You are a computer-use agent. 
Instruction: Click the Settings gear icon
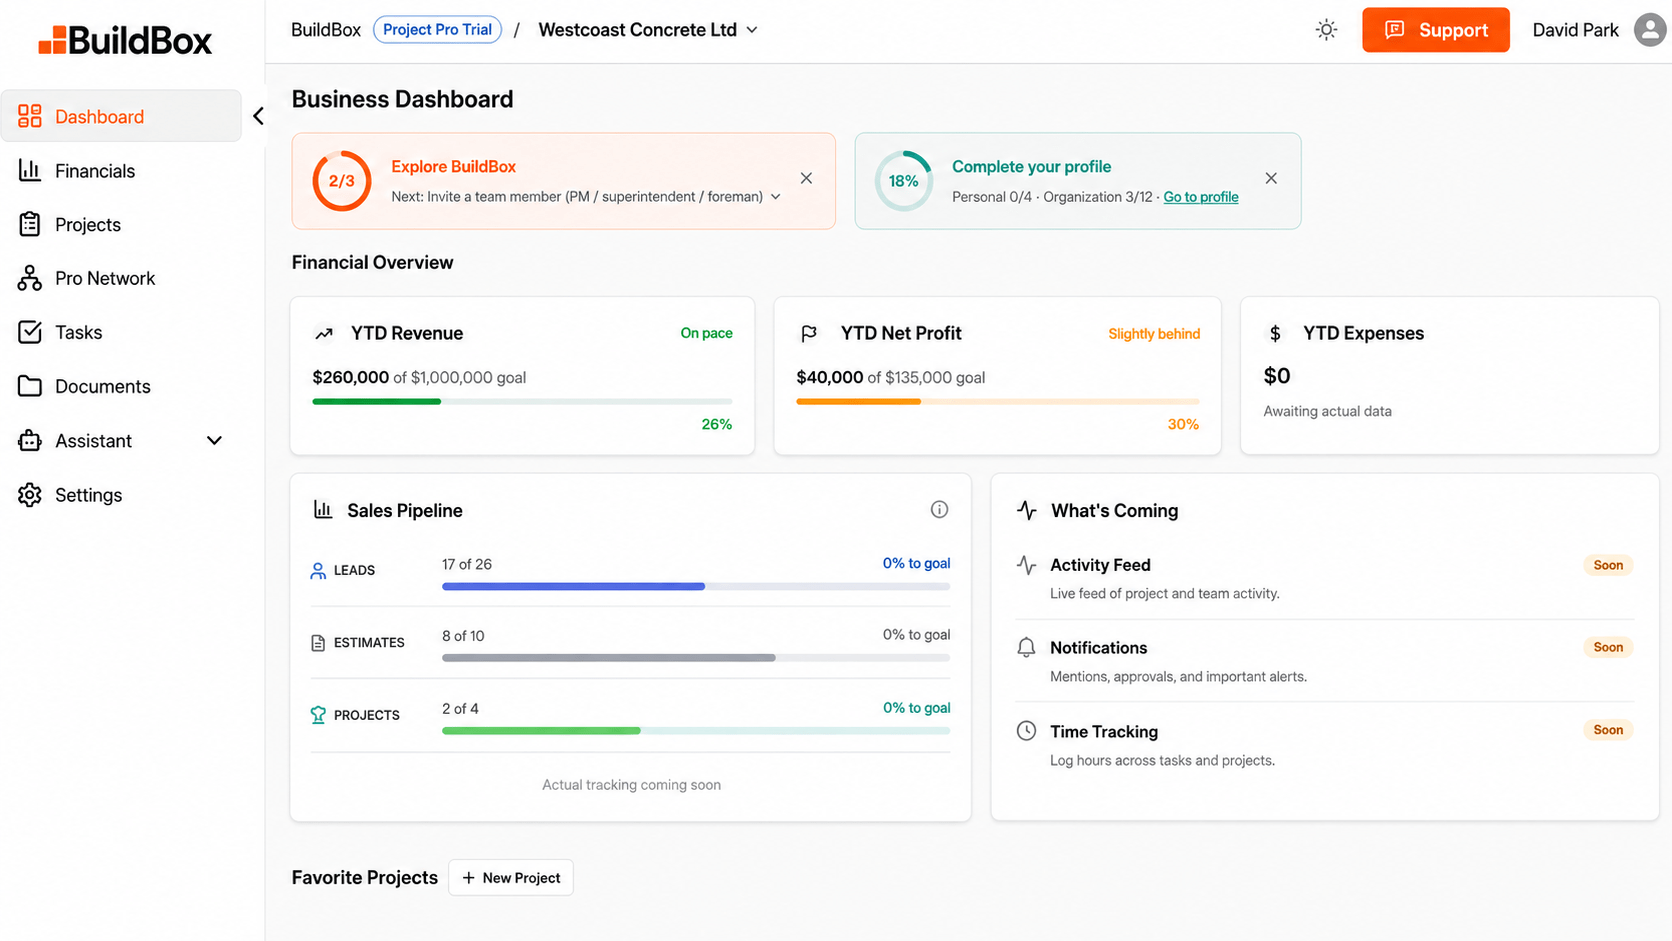coord(30,494)
